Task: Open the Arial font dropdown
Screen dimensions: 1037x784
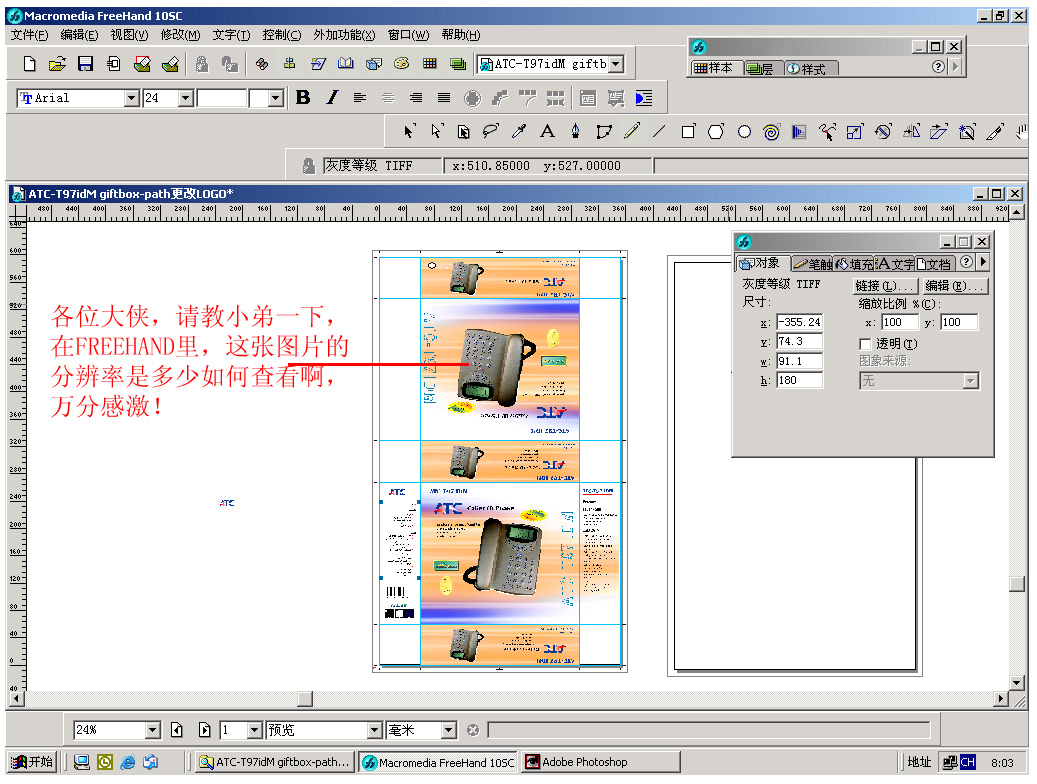Action: coord(132,99)
